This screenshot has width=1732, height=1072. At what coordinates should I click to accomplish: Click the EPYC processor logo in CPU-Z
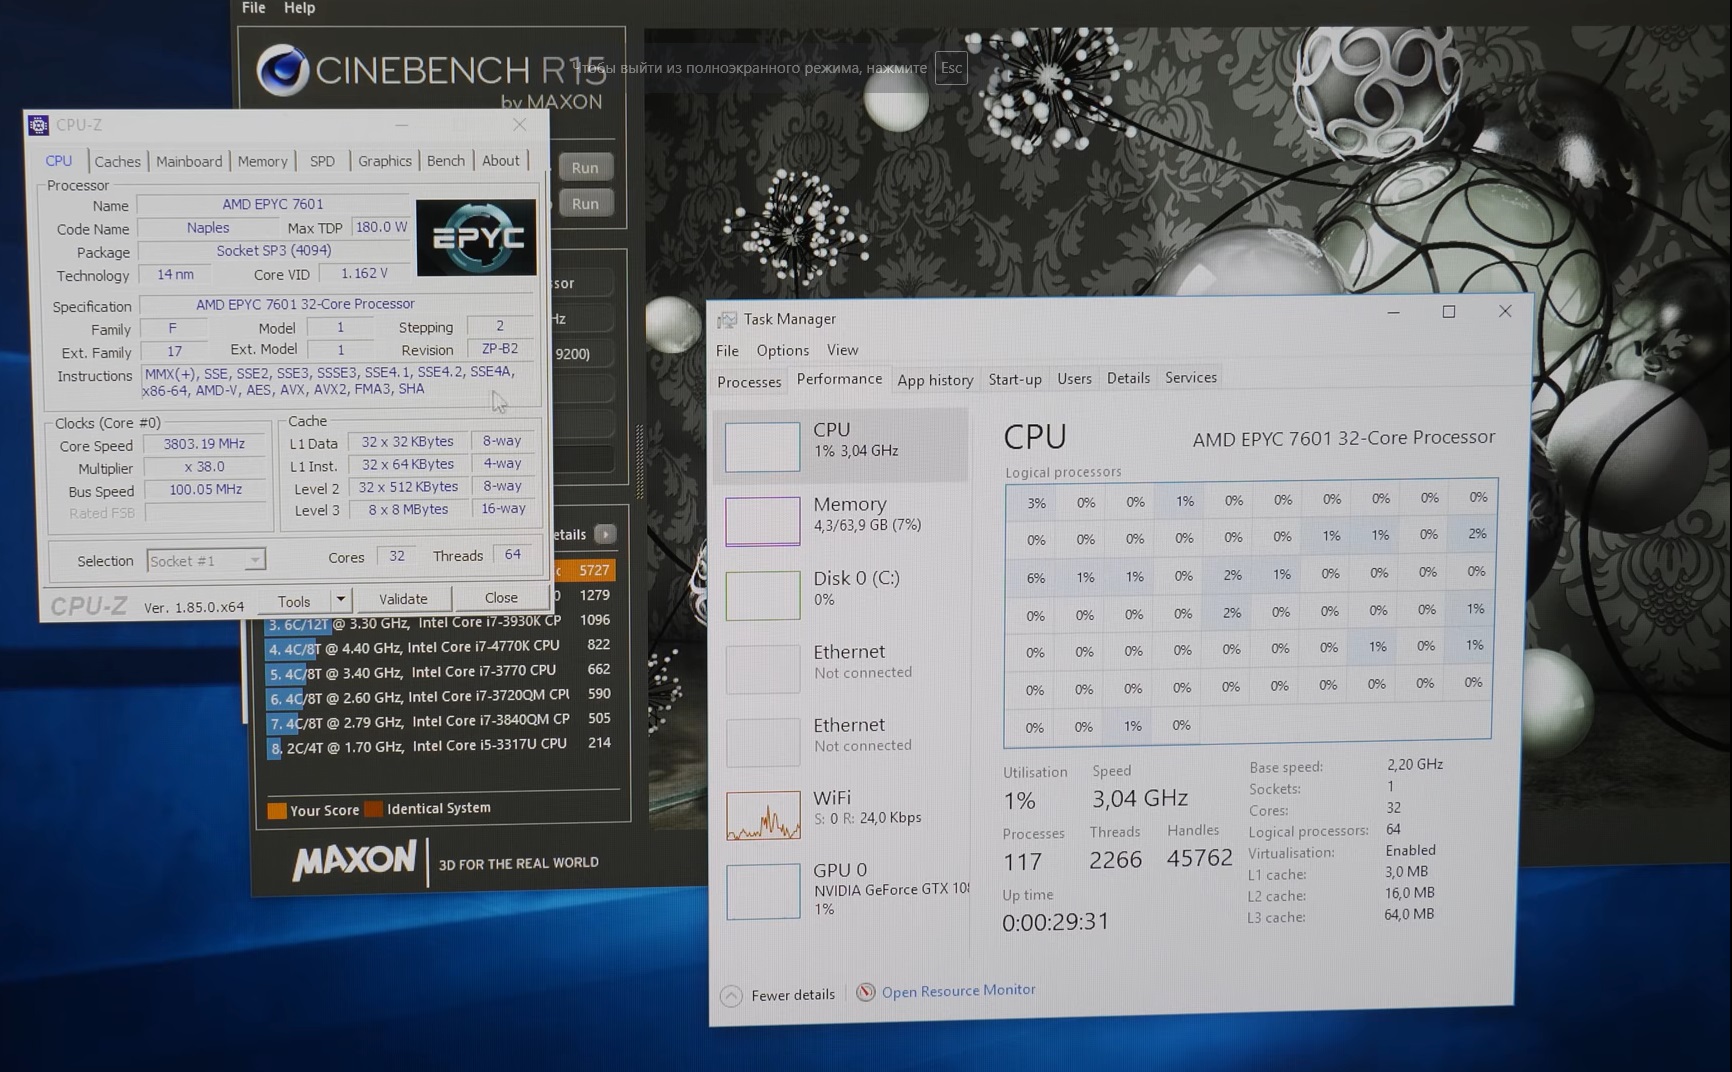(x=476, y=238)
